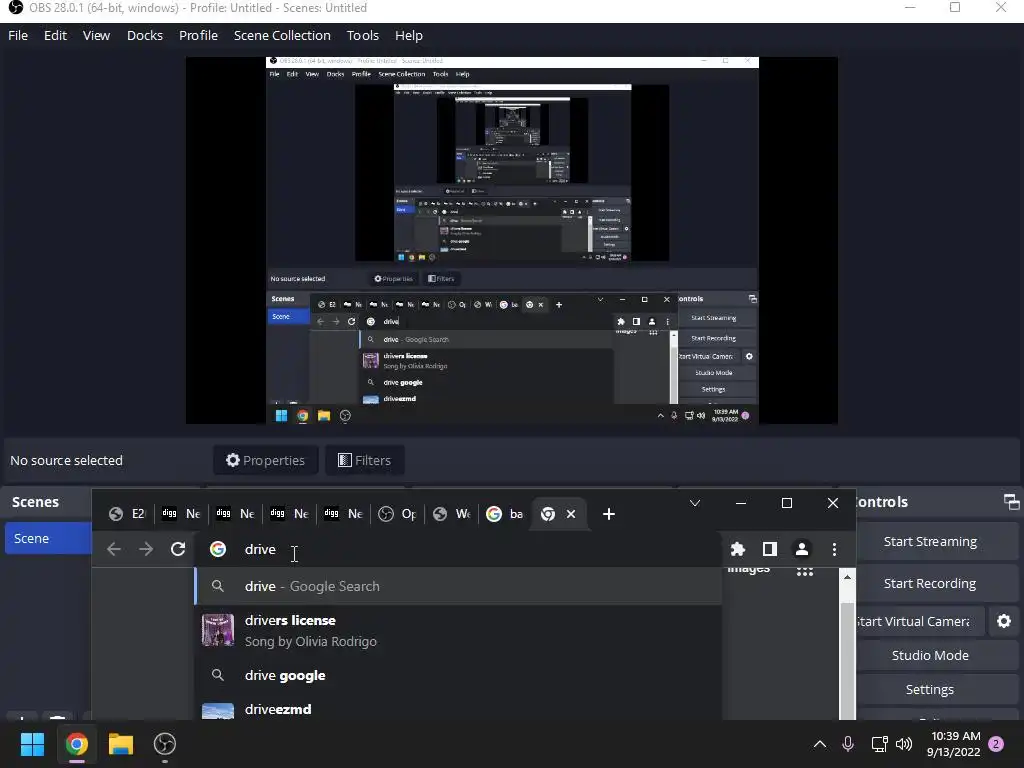Open a new Chrome tab
The width and height of the screenshot is (1024, 768).
[x=609, y=514]
